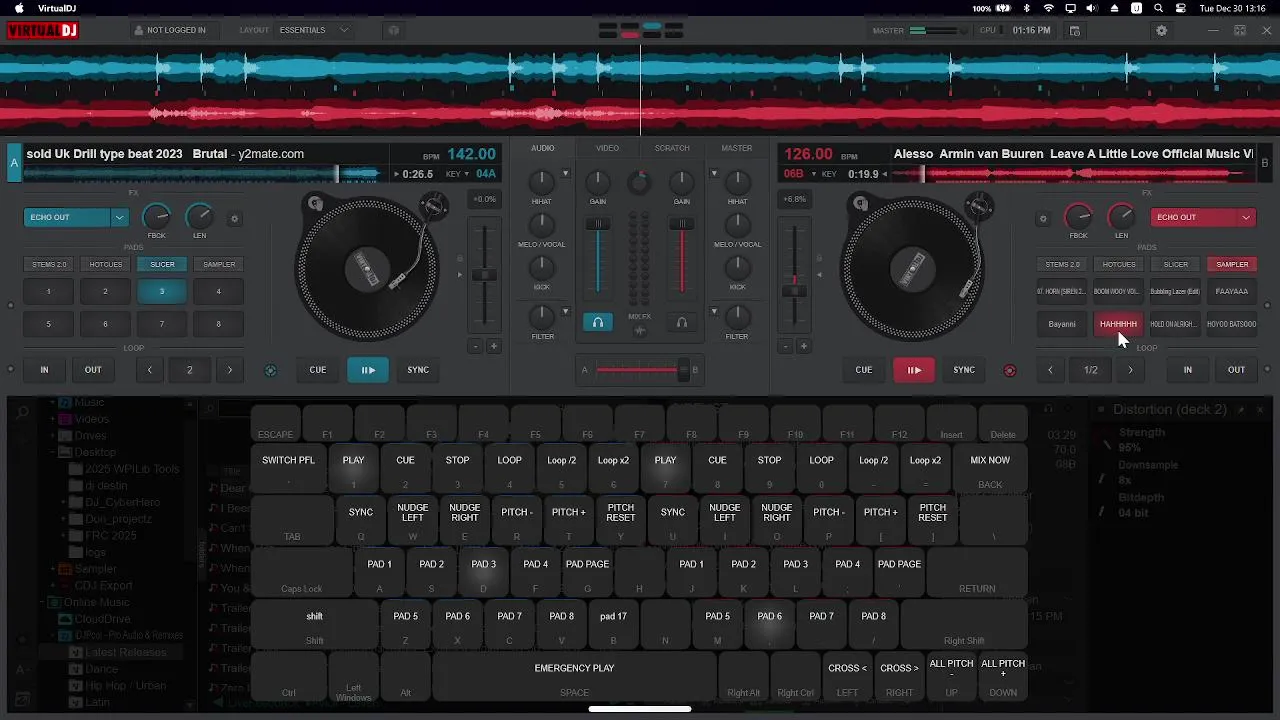Viewport: 1280px width, 720px height.
Task: Open macOS Control Center icon
Action: [1180, 8]
